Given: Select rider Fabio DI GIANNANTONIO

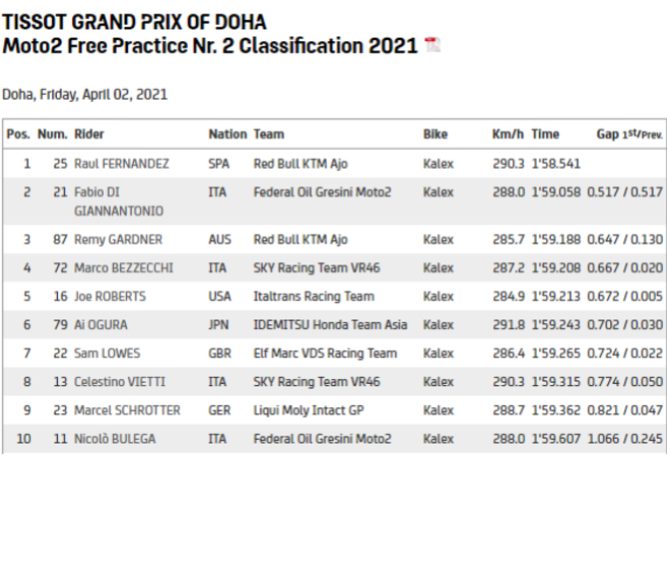Looking at the screenshot, I should (x=118, y=201).
